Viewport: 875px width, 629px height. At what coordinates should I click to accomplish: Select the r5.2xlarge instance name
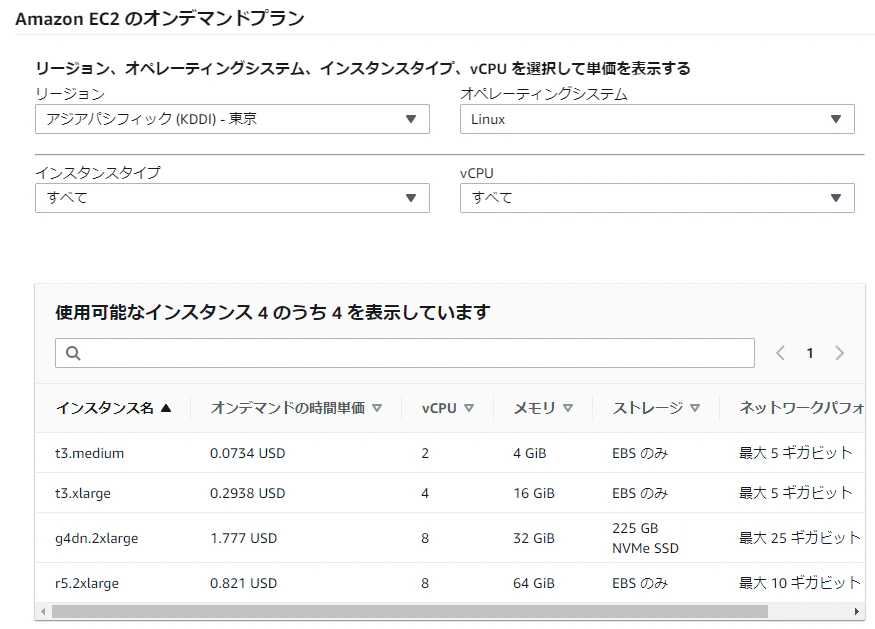click(x=86, y=583)
